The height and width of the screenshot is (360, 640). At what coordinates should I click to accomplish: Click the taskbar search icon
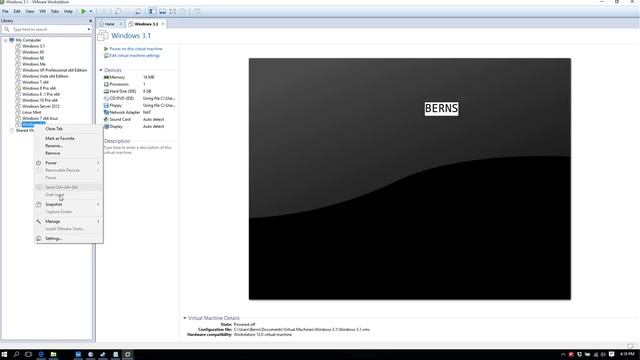click(16, 354)
